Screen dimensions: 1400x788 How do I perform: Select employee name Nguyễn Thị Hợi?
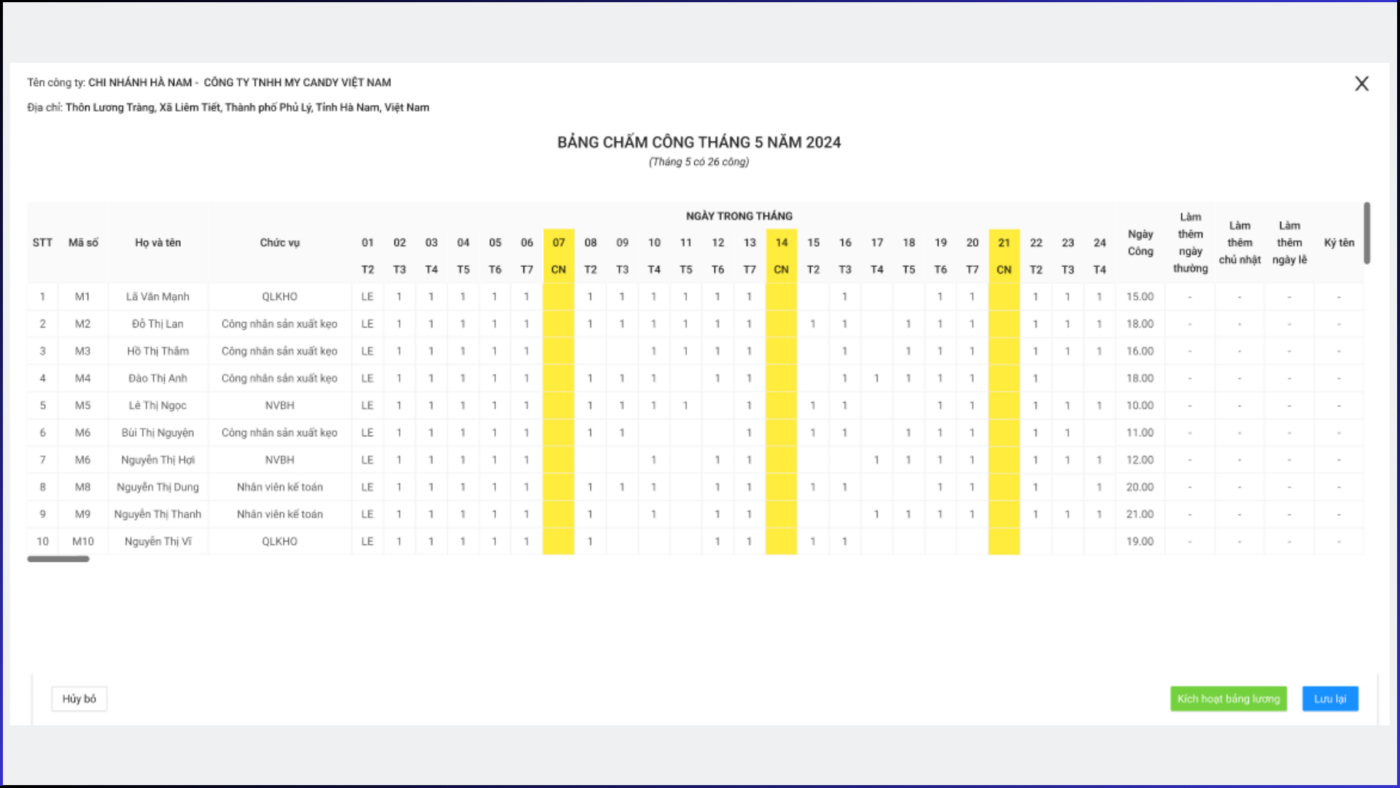pyautogui.click(x=158, y=460)
